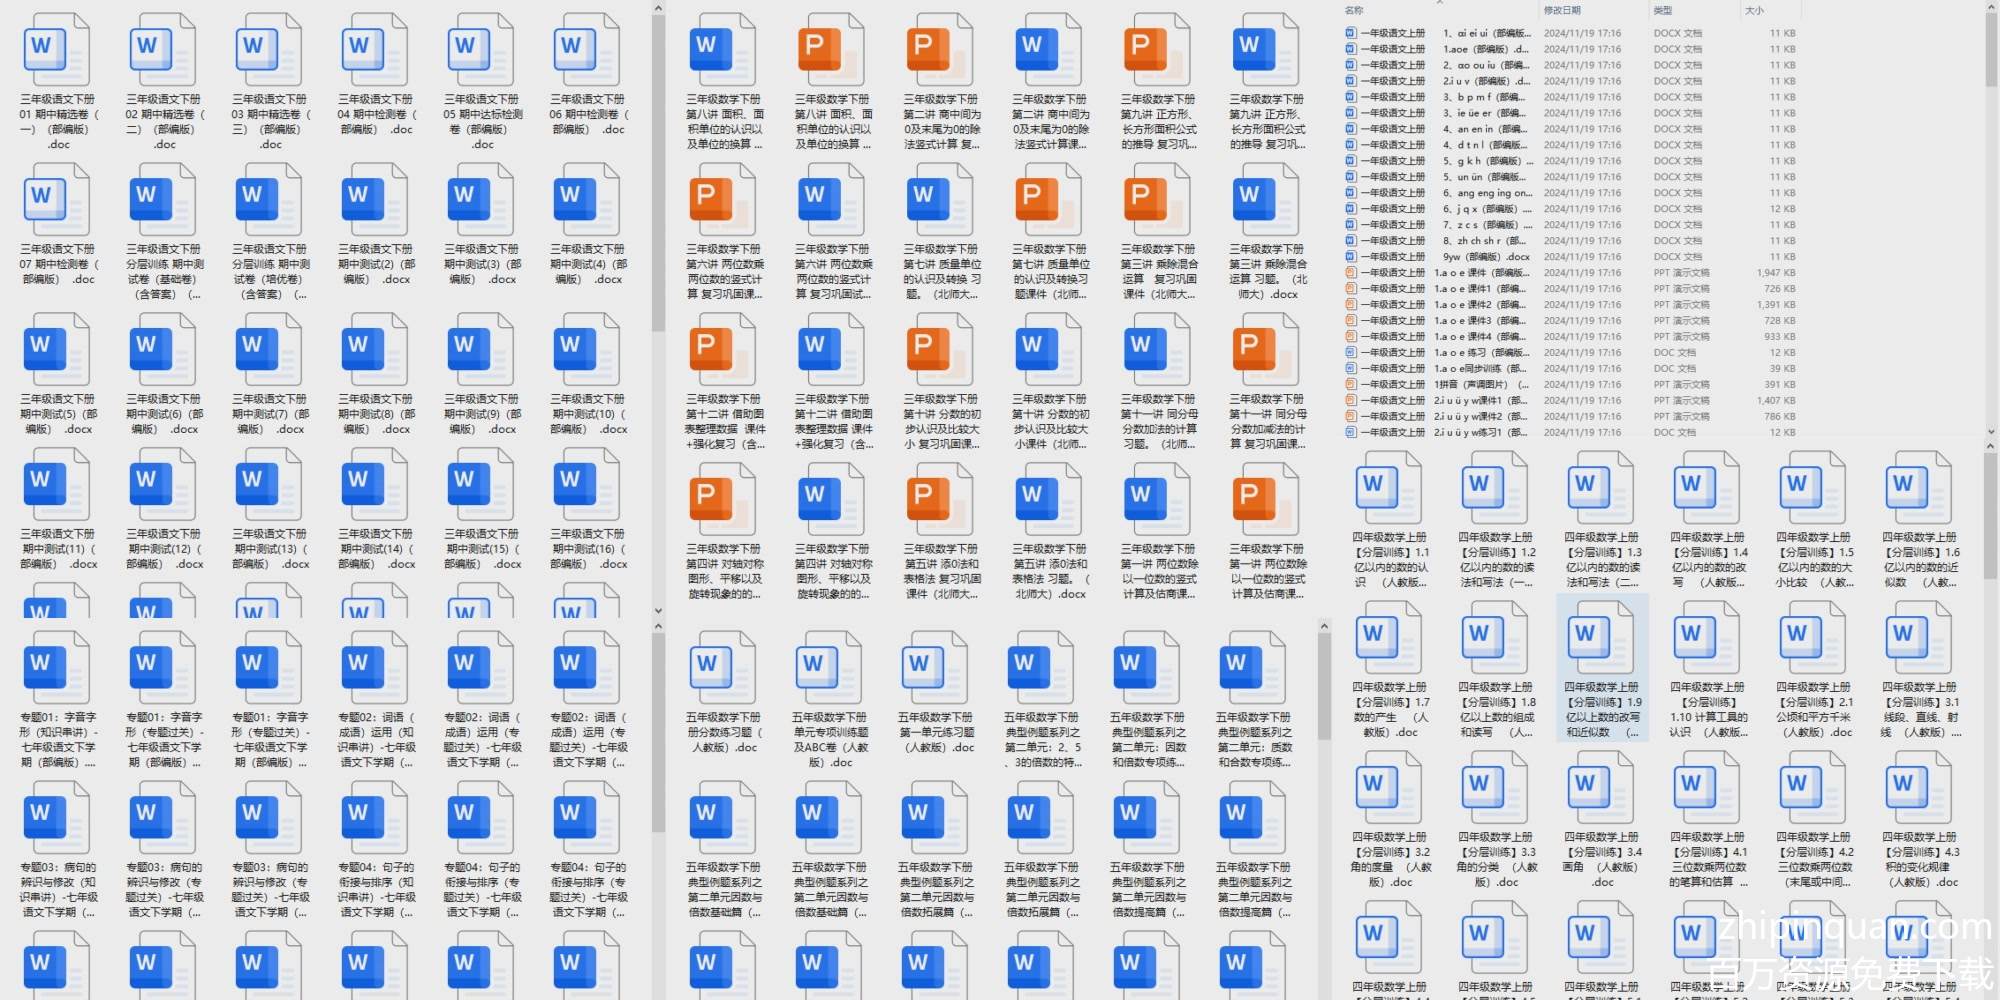The width and height of the screenshot is (2000, 1000).
Task: Open 三年级语文下册 01 期中精选卷 Word file
Action: tap(57, 50)
